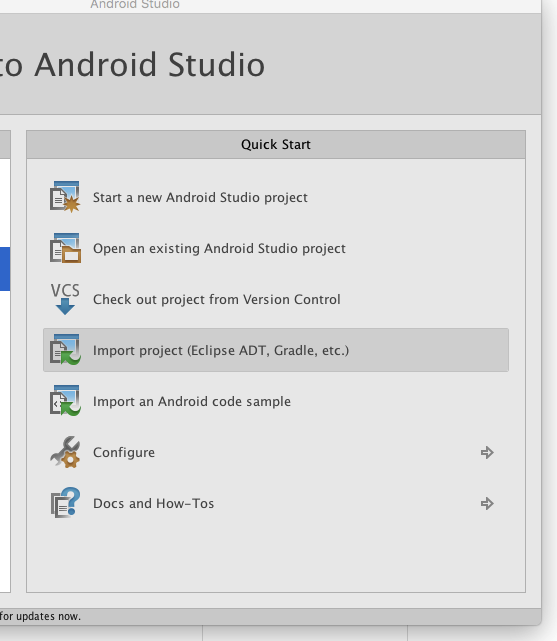This screenshot has height=641, width=557.
Task: Click the Android Studio window title bar
Action: click(x=135, y=5)
